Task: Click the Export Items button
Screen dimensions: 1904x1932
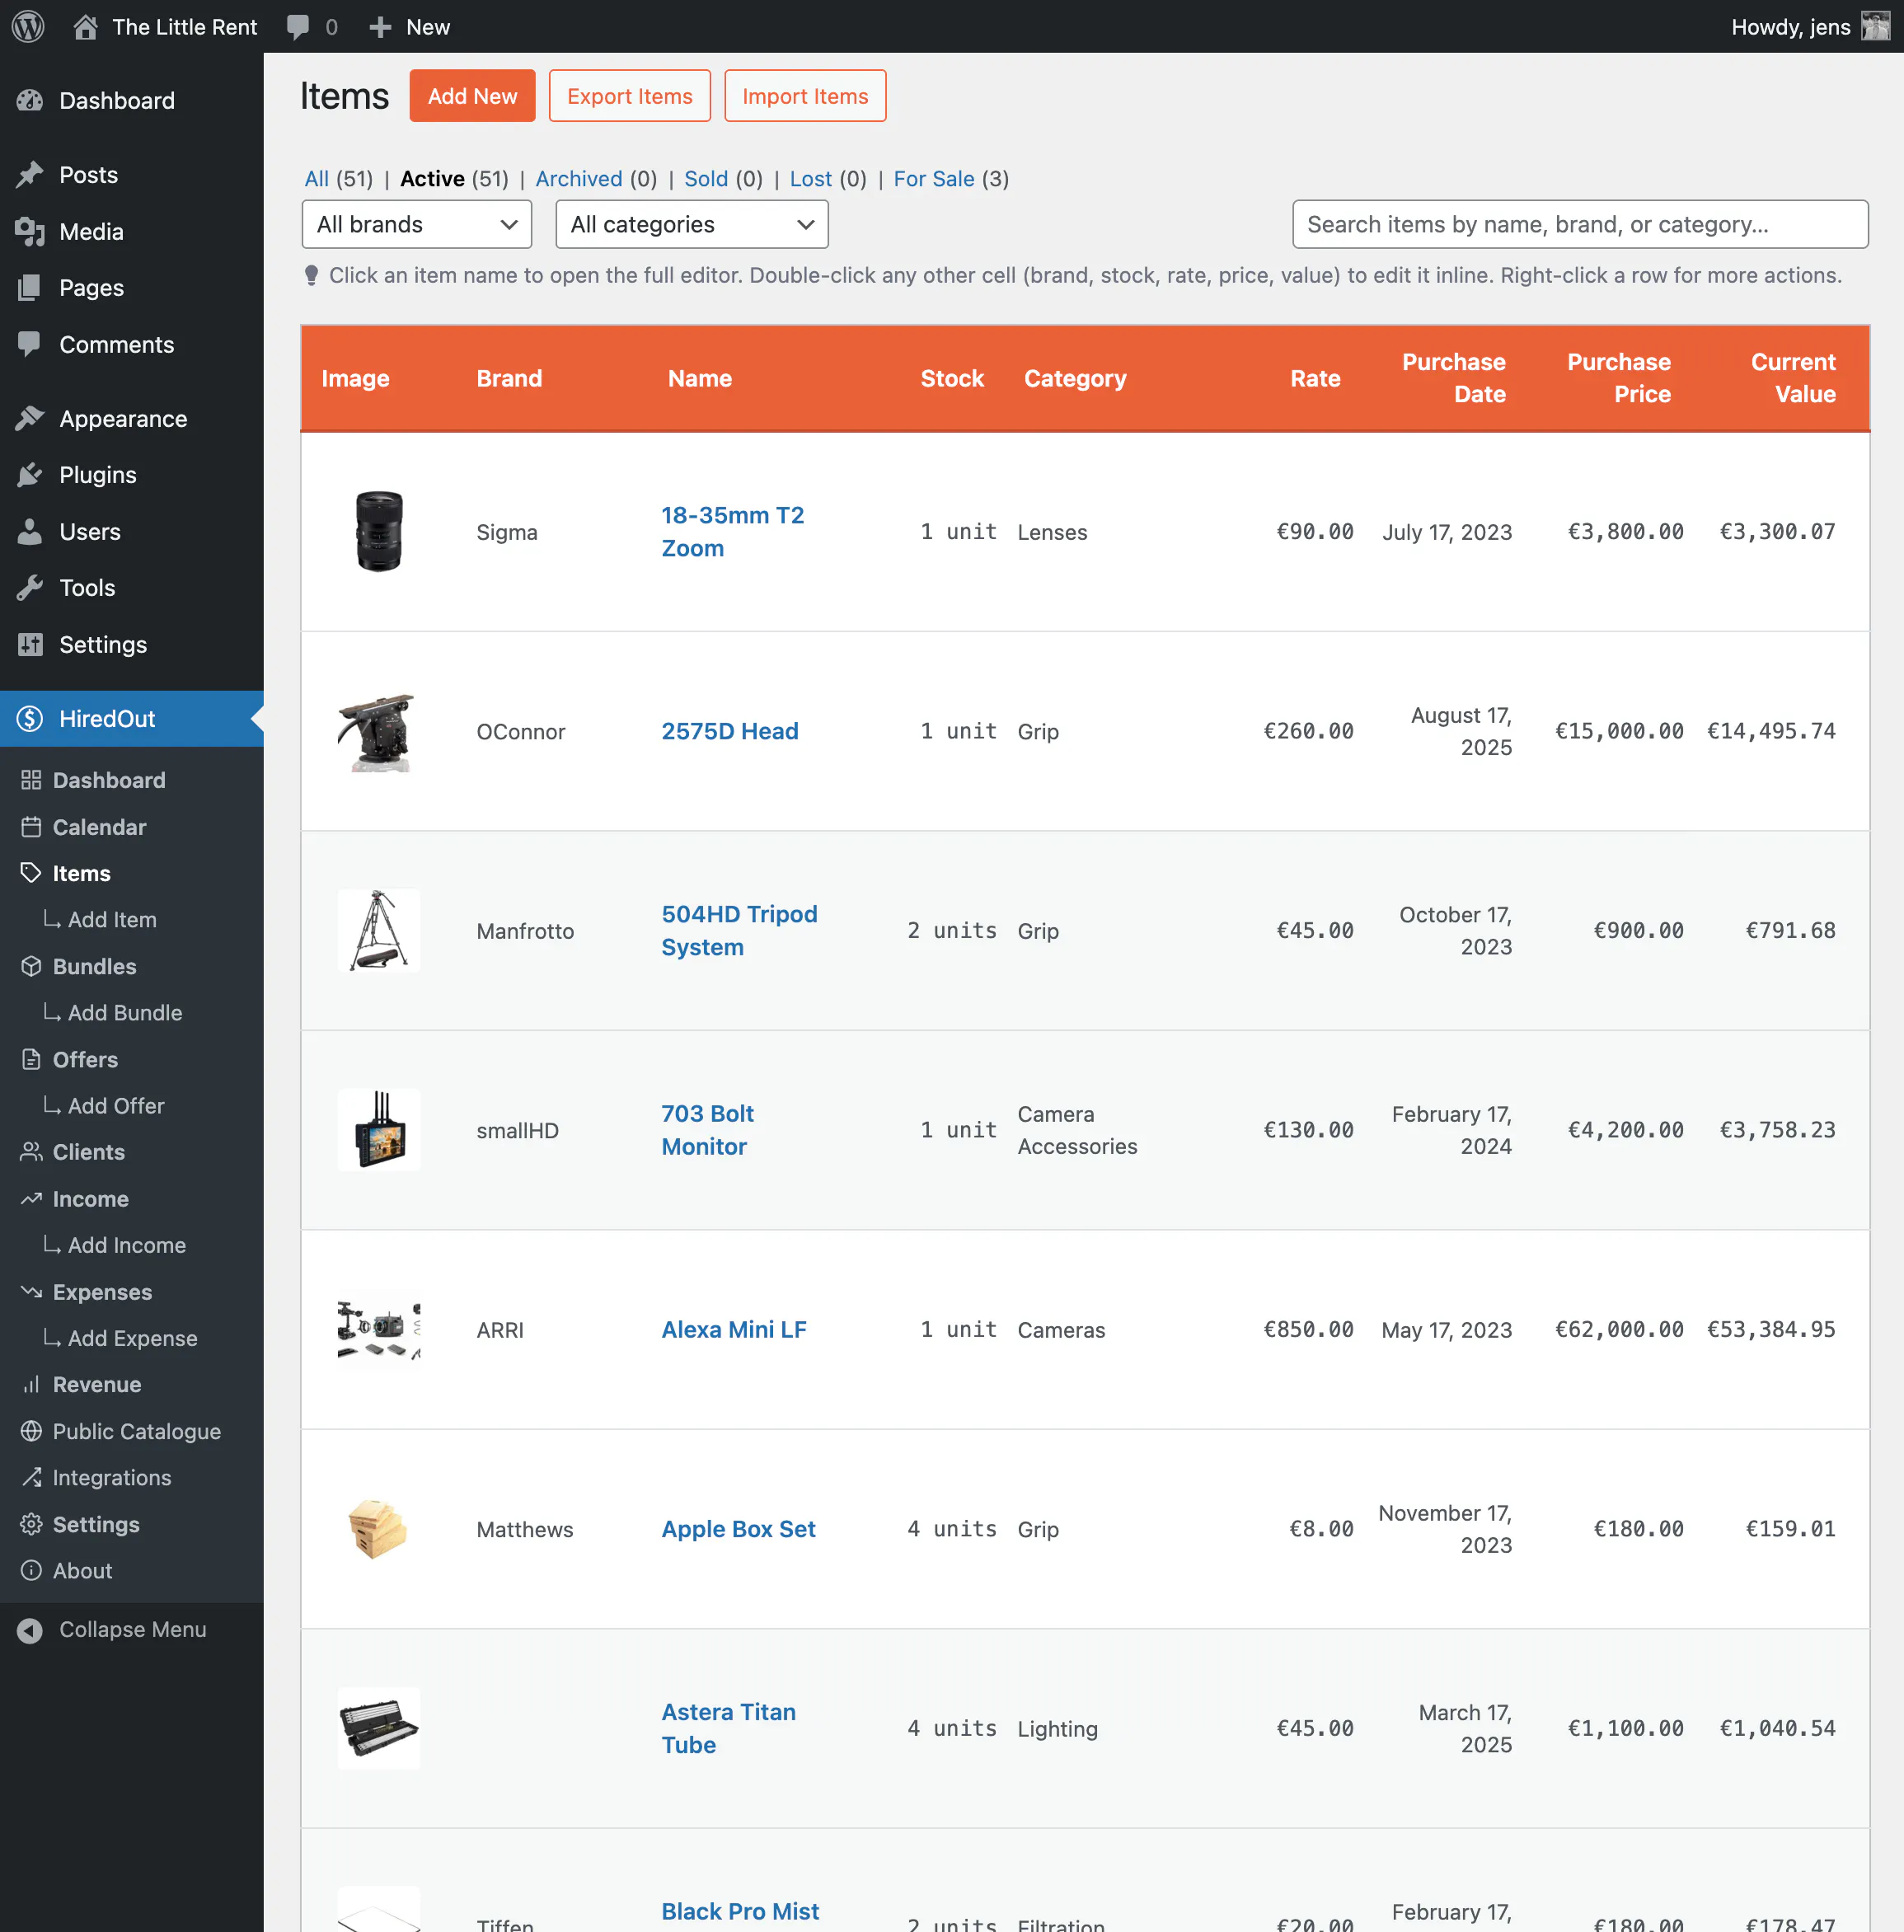Action: coord(630,96)
